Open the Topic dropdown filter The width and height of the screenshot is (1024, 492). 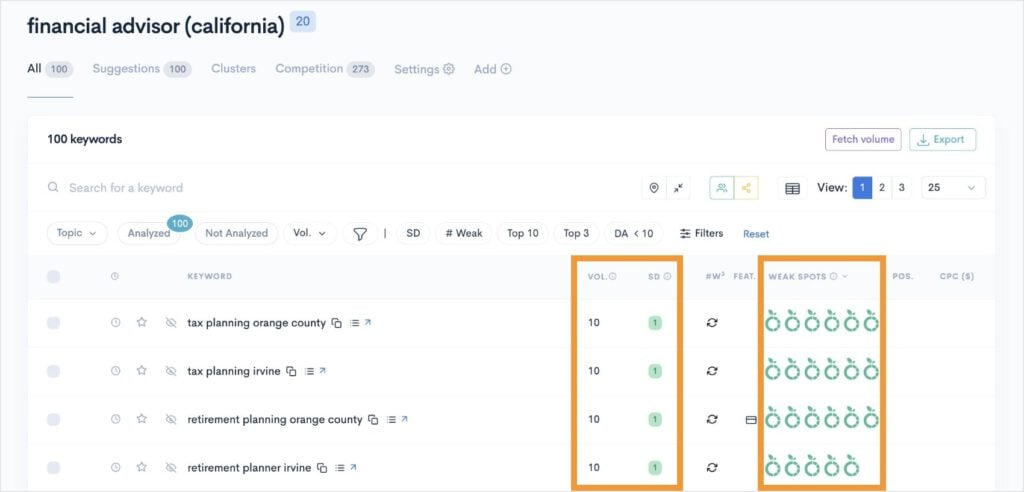pyautogui.click(x=77, y=233)
